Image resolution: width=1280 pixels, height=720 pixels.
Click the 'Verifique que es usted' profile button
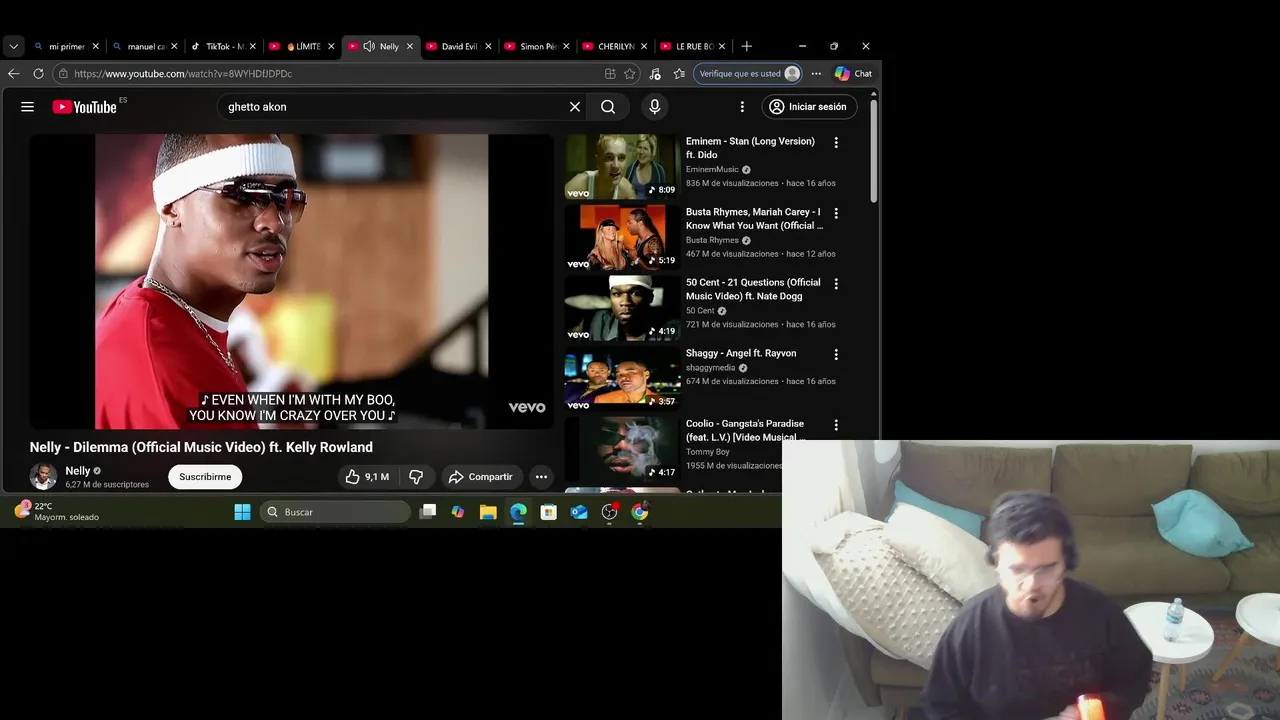click(748, 73)
